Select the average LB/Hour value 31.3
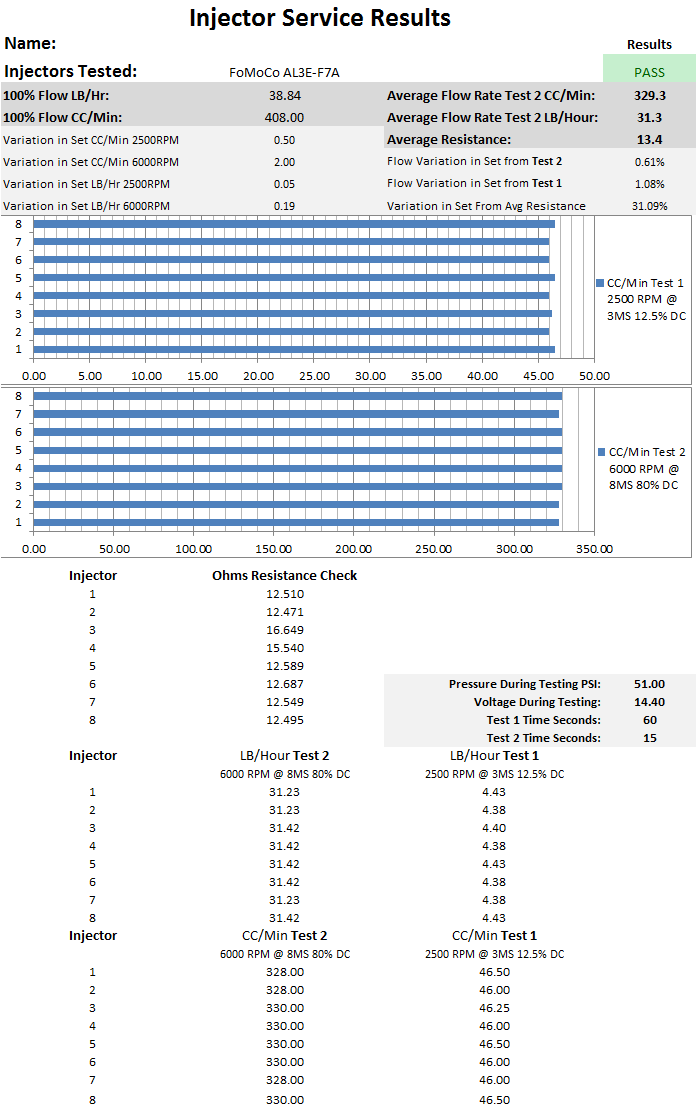The image size is (696, 1109). [649, 117]
